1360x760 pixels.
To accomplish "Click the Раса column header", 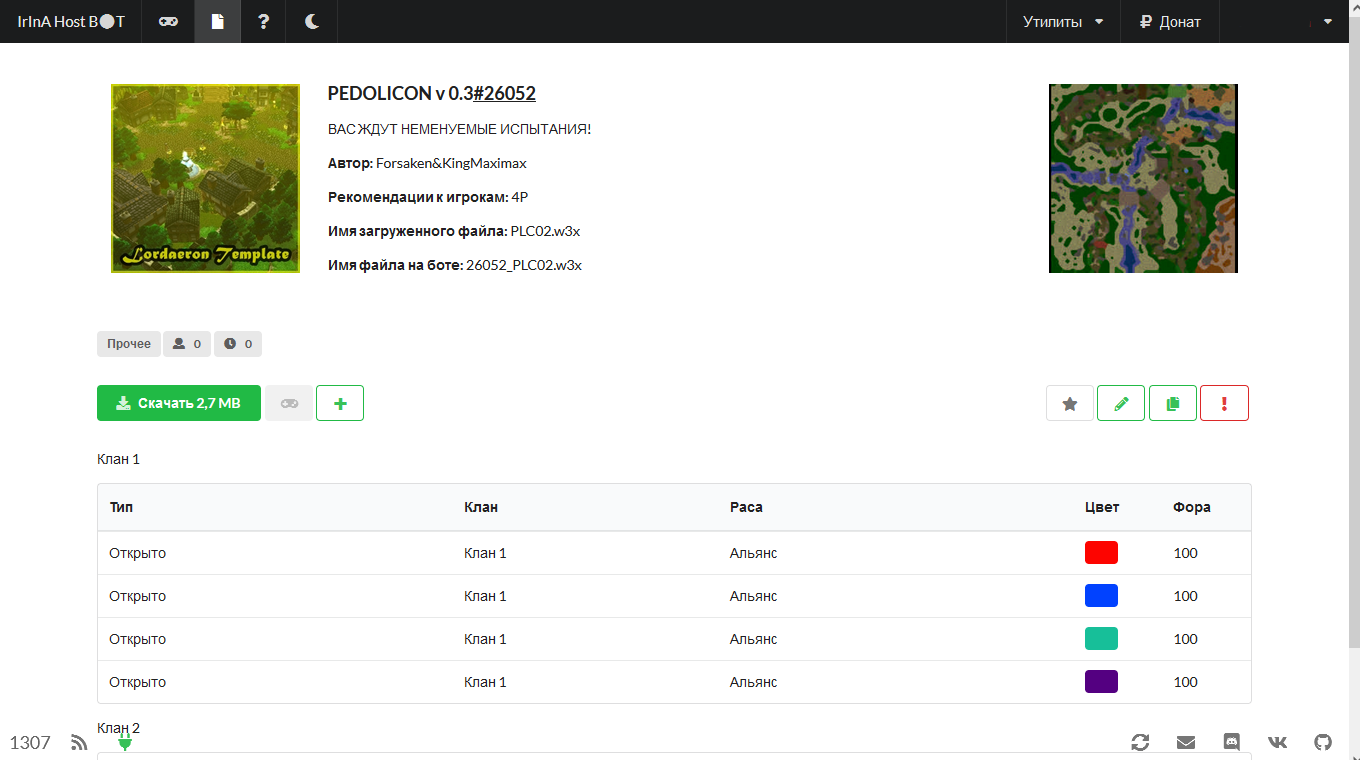I will click(x=746, y=507).
